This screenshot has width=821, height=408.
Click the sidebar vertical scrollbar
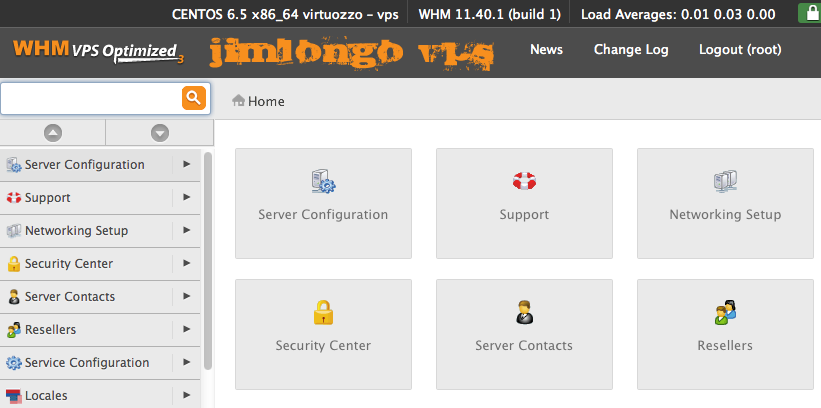coord(208,261)
